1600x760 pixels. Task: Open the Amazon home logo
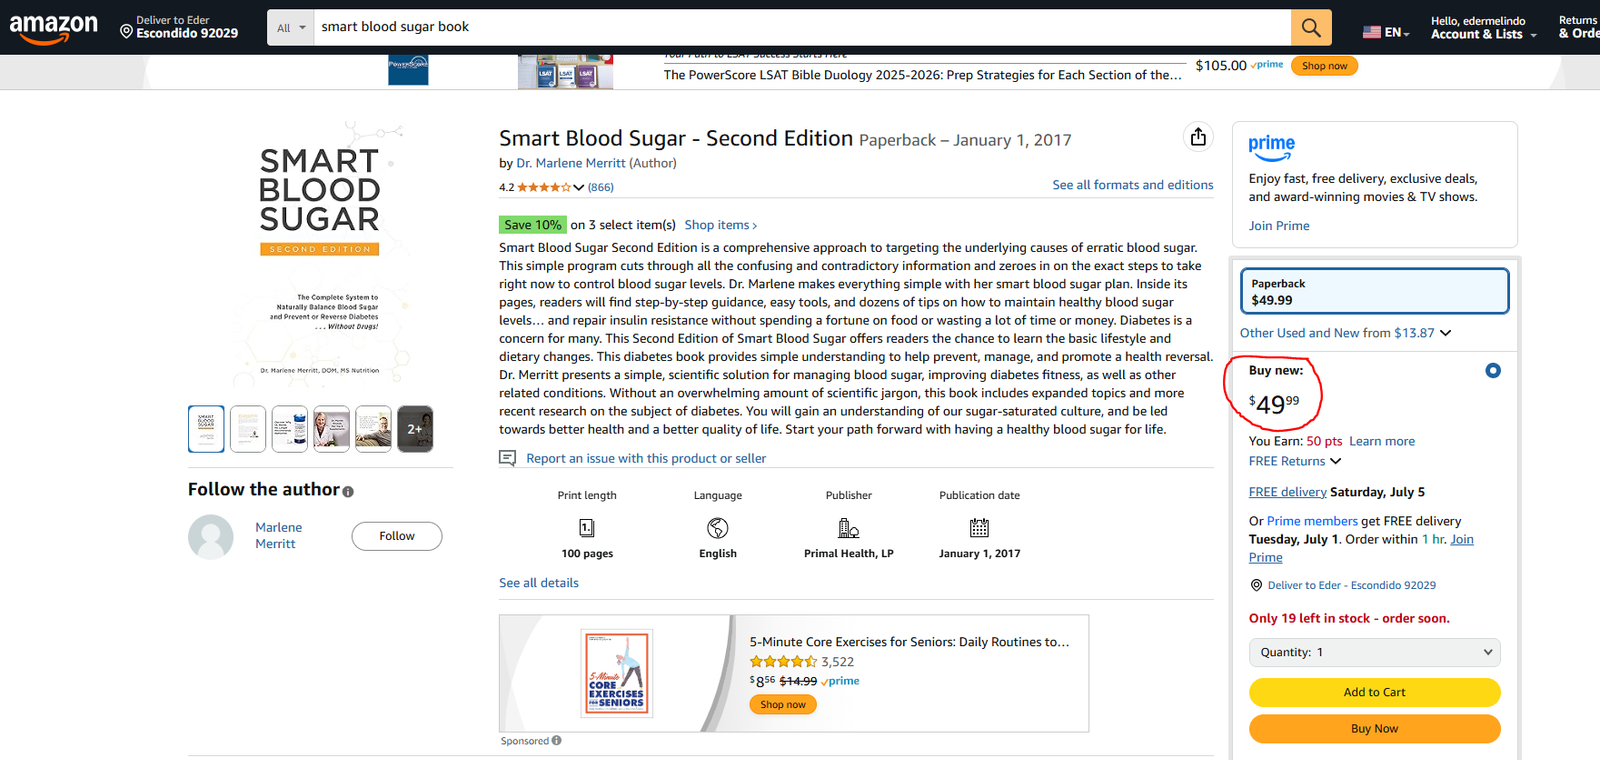(54, 28)
